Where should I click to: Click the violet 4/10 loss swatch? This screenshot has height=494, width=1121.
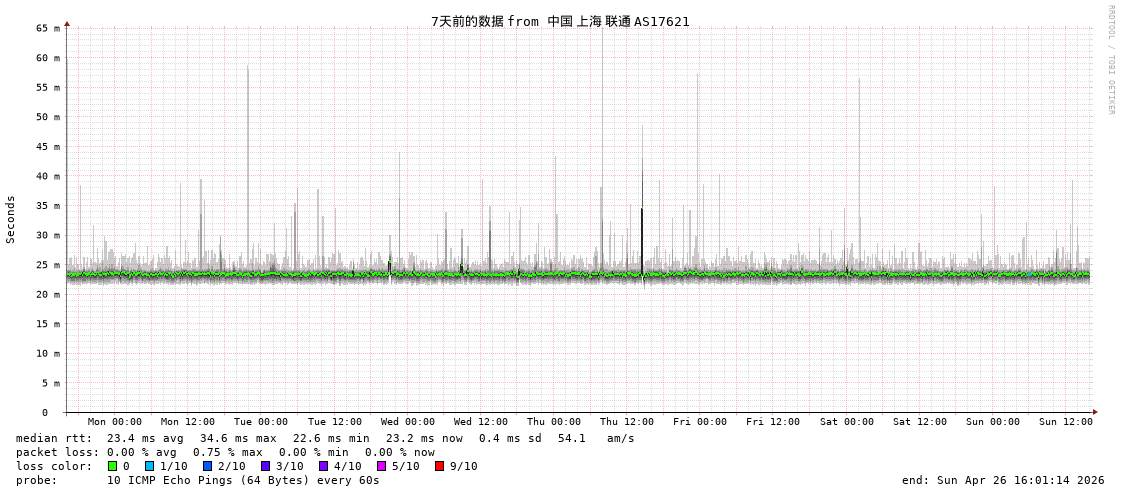coord(323,466)
